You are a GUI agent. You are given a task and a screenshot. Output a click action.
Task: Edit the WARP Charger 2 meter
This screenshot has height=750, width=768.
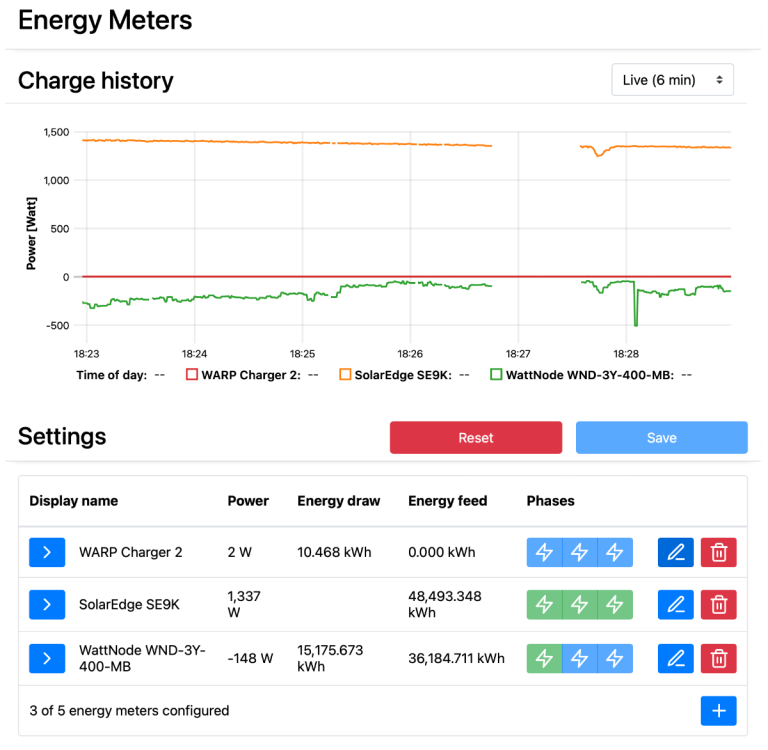pos(676,552)
